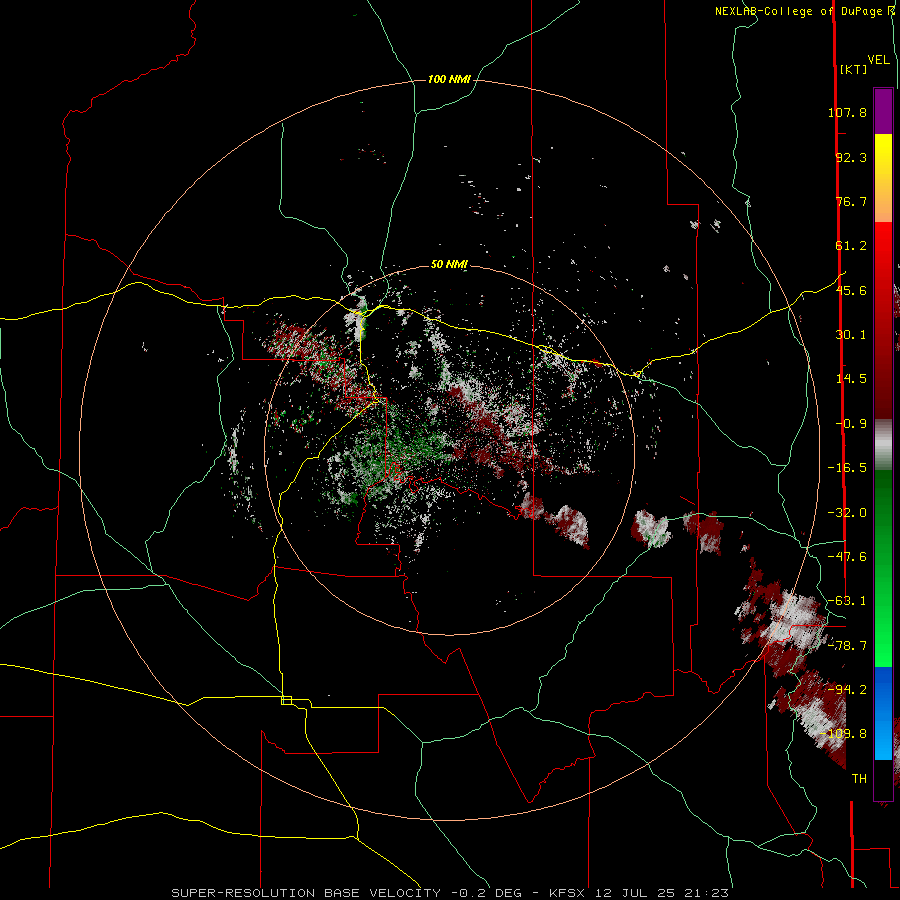The width and height of the screenshot is (900, 900).
Task: Select the 61.2 value on velocity scale
Action: (x=851, y=246)
